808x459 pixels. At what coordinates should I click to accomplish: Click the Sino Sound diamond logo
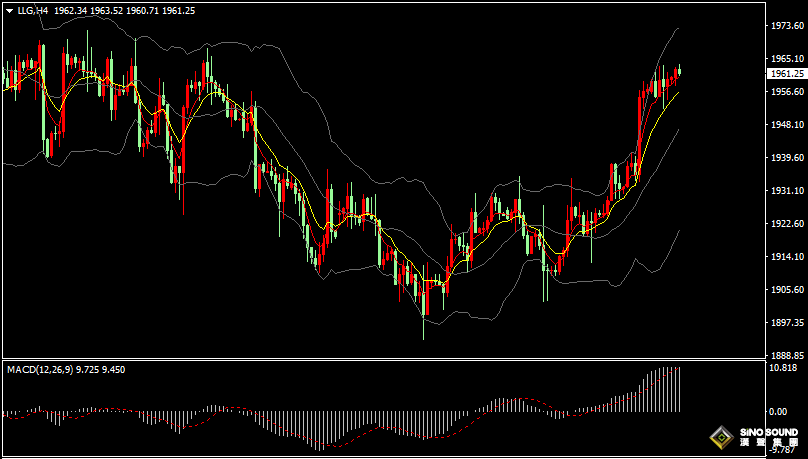pyautogui.click(x=720, y=437)
